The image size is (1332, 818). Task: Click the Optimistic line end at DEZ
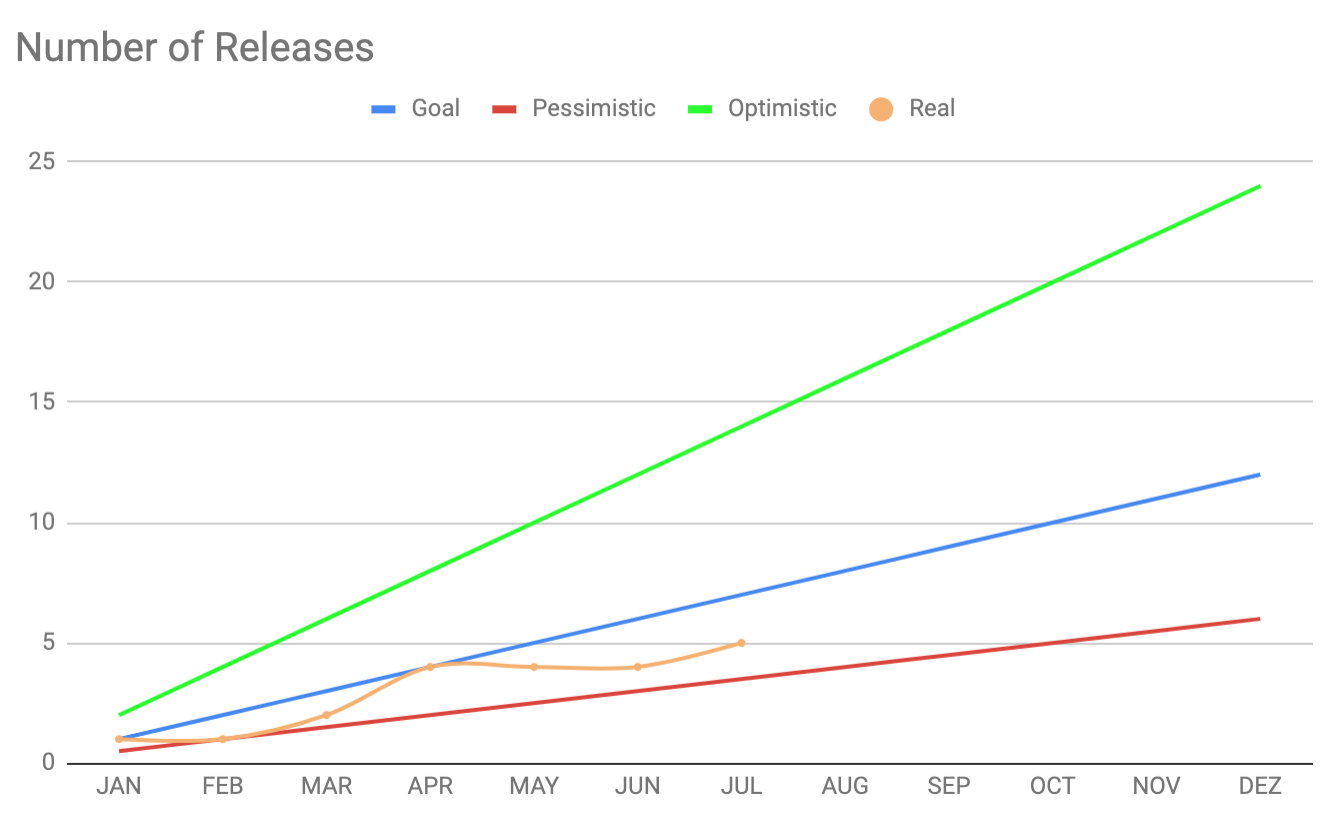pyautogui.click(x=1259, y=186)
